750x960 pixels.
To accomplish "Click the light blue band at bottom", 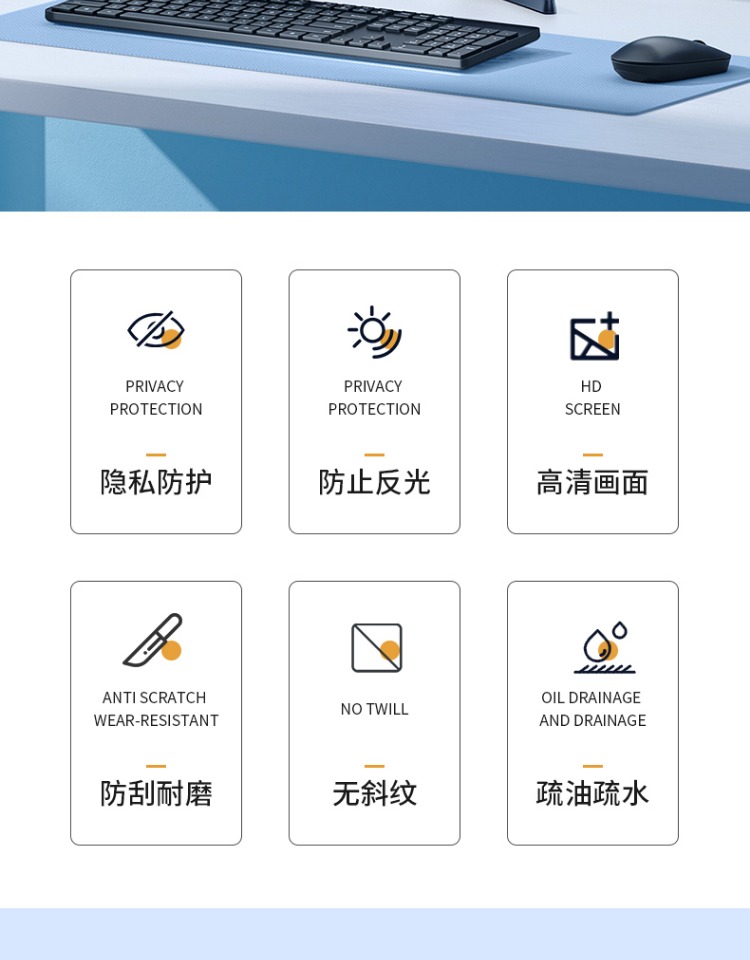I will pyautogui.click(x=374, y=934).
